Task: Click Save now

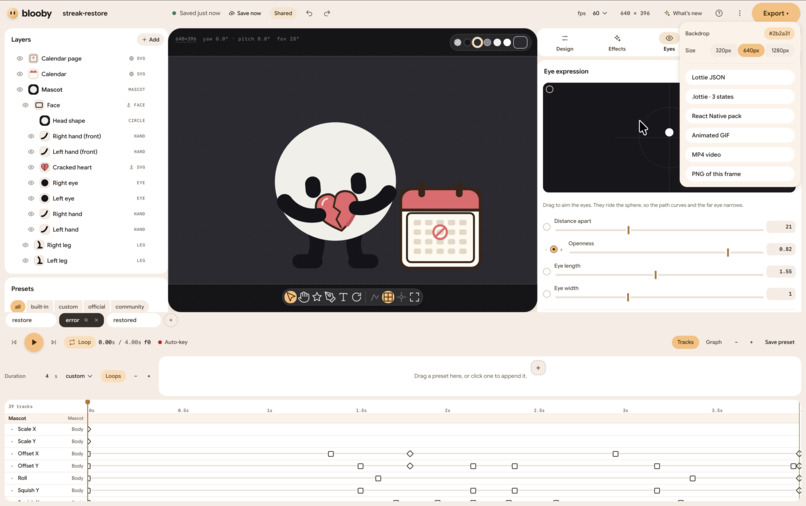Action: coord(245,13)
